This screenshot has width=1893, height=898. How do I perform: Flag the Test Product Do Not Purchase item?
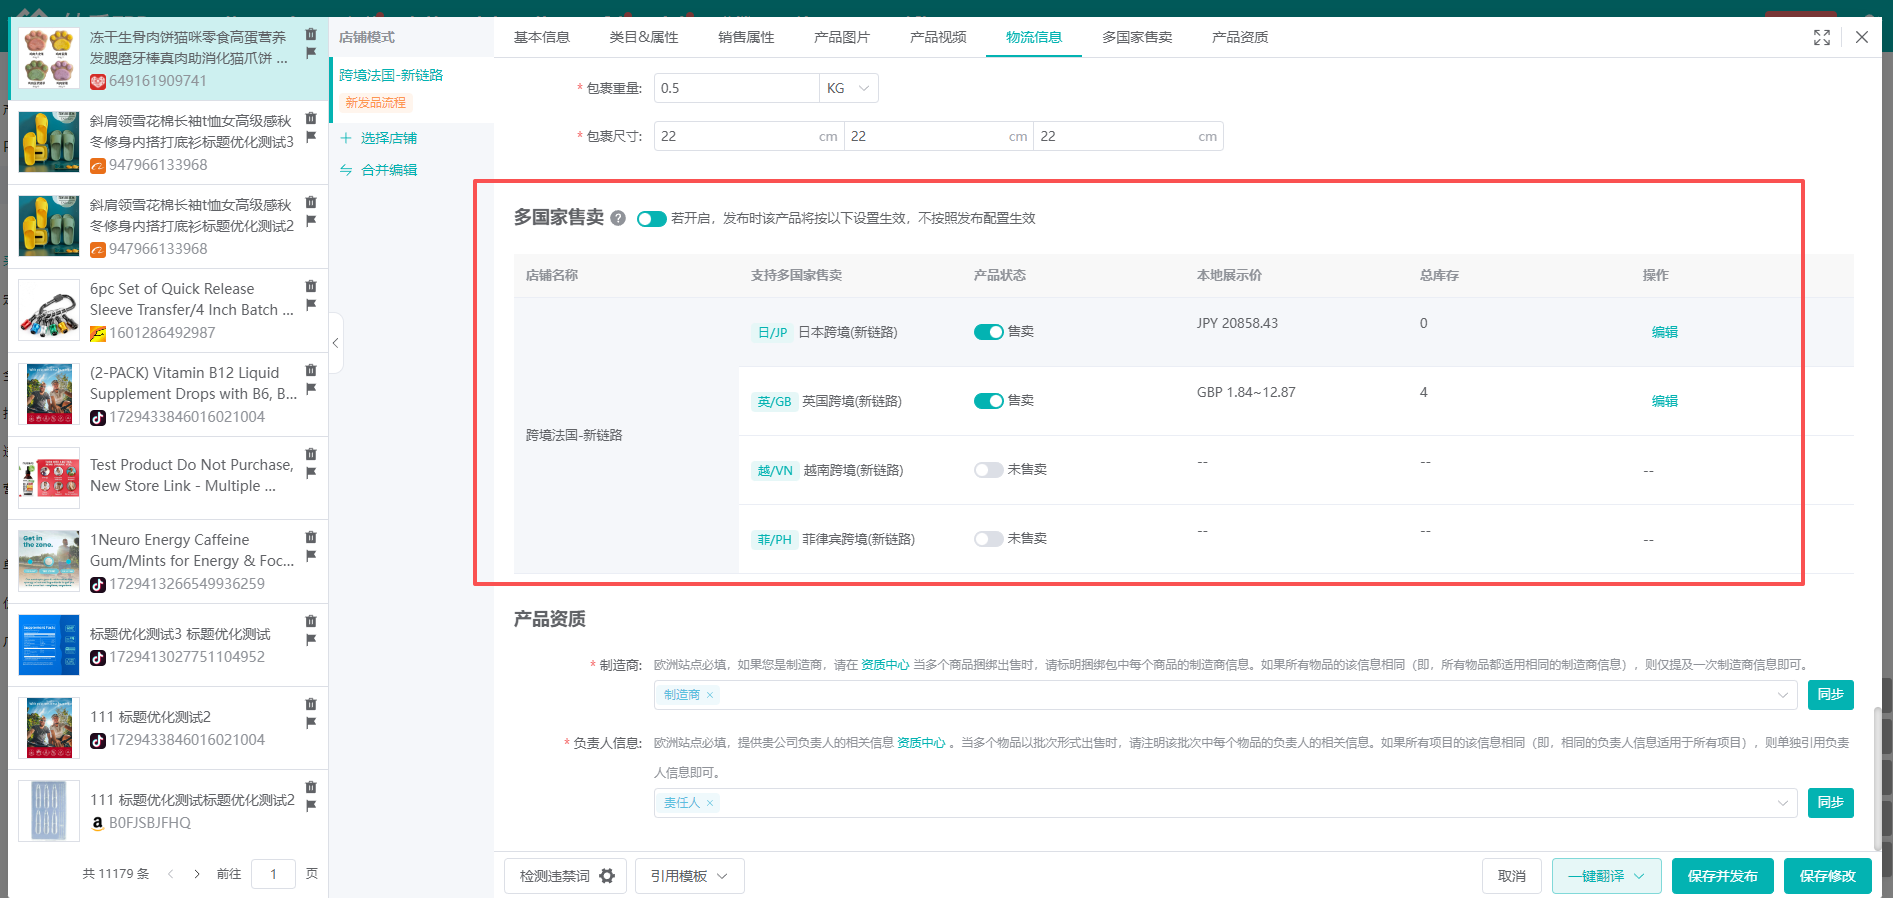311,472
